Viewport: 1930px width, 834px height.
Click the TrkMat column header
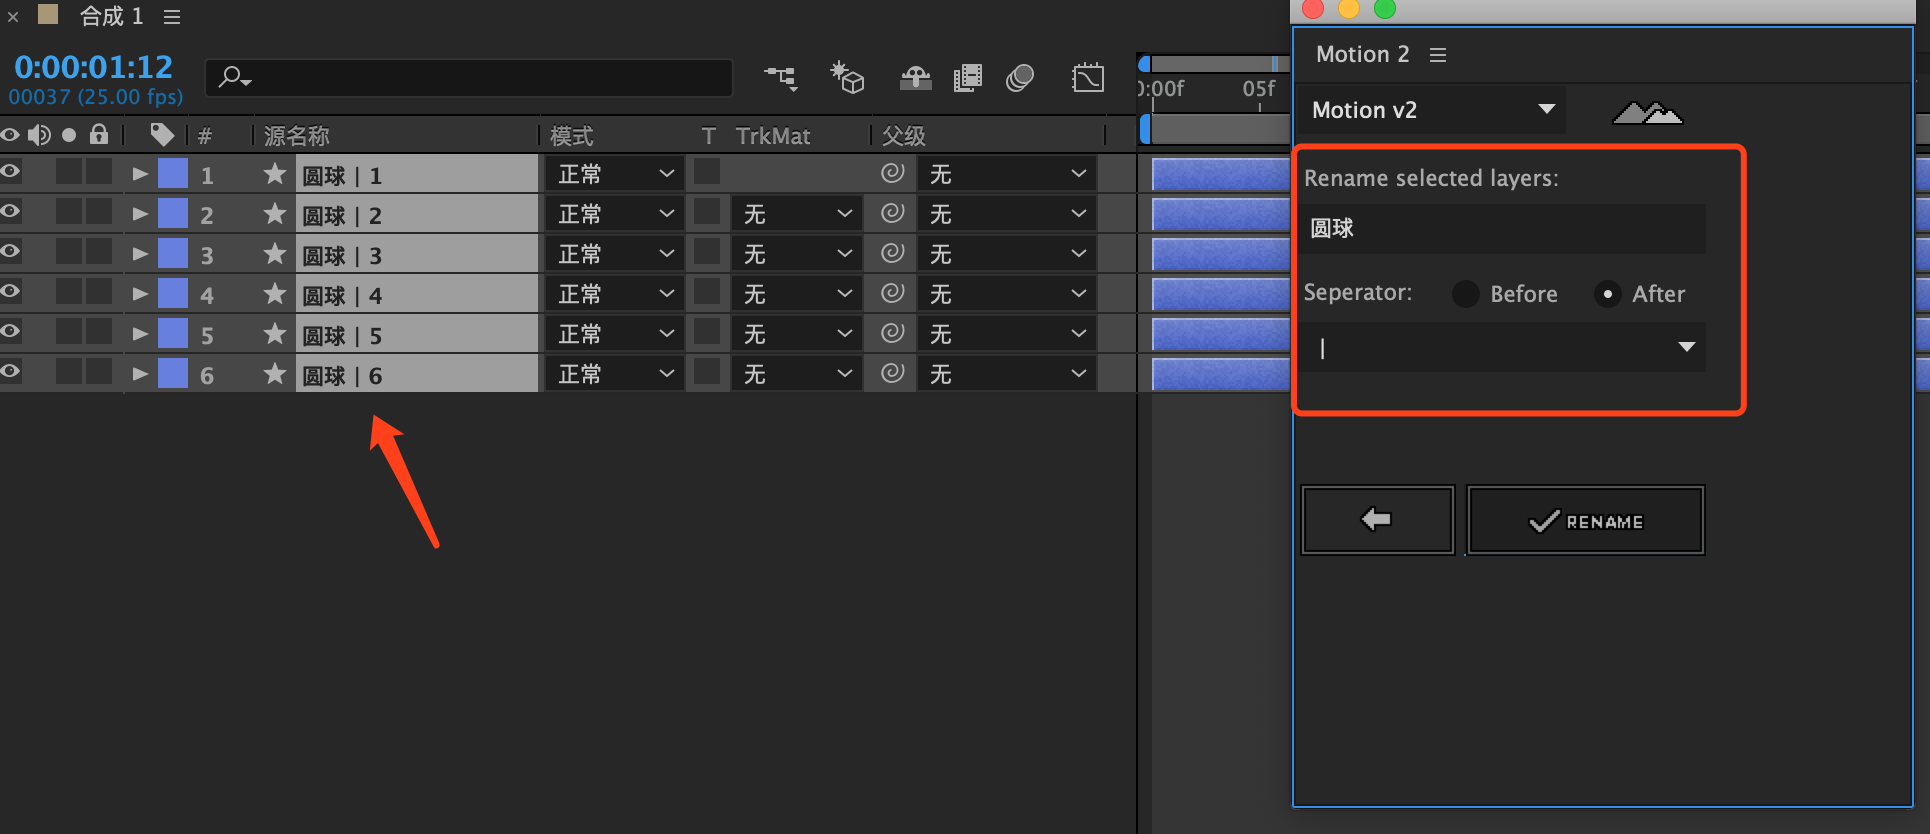click(773, 136)
